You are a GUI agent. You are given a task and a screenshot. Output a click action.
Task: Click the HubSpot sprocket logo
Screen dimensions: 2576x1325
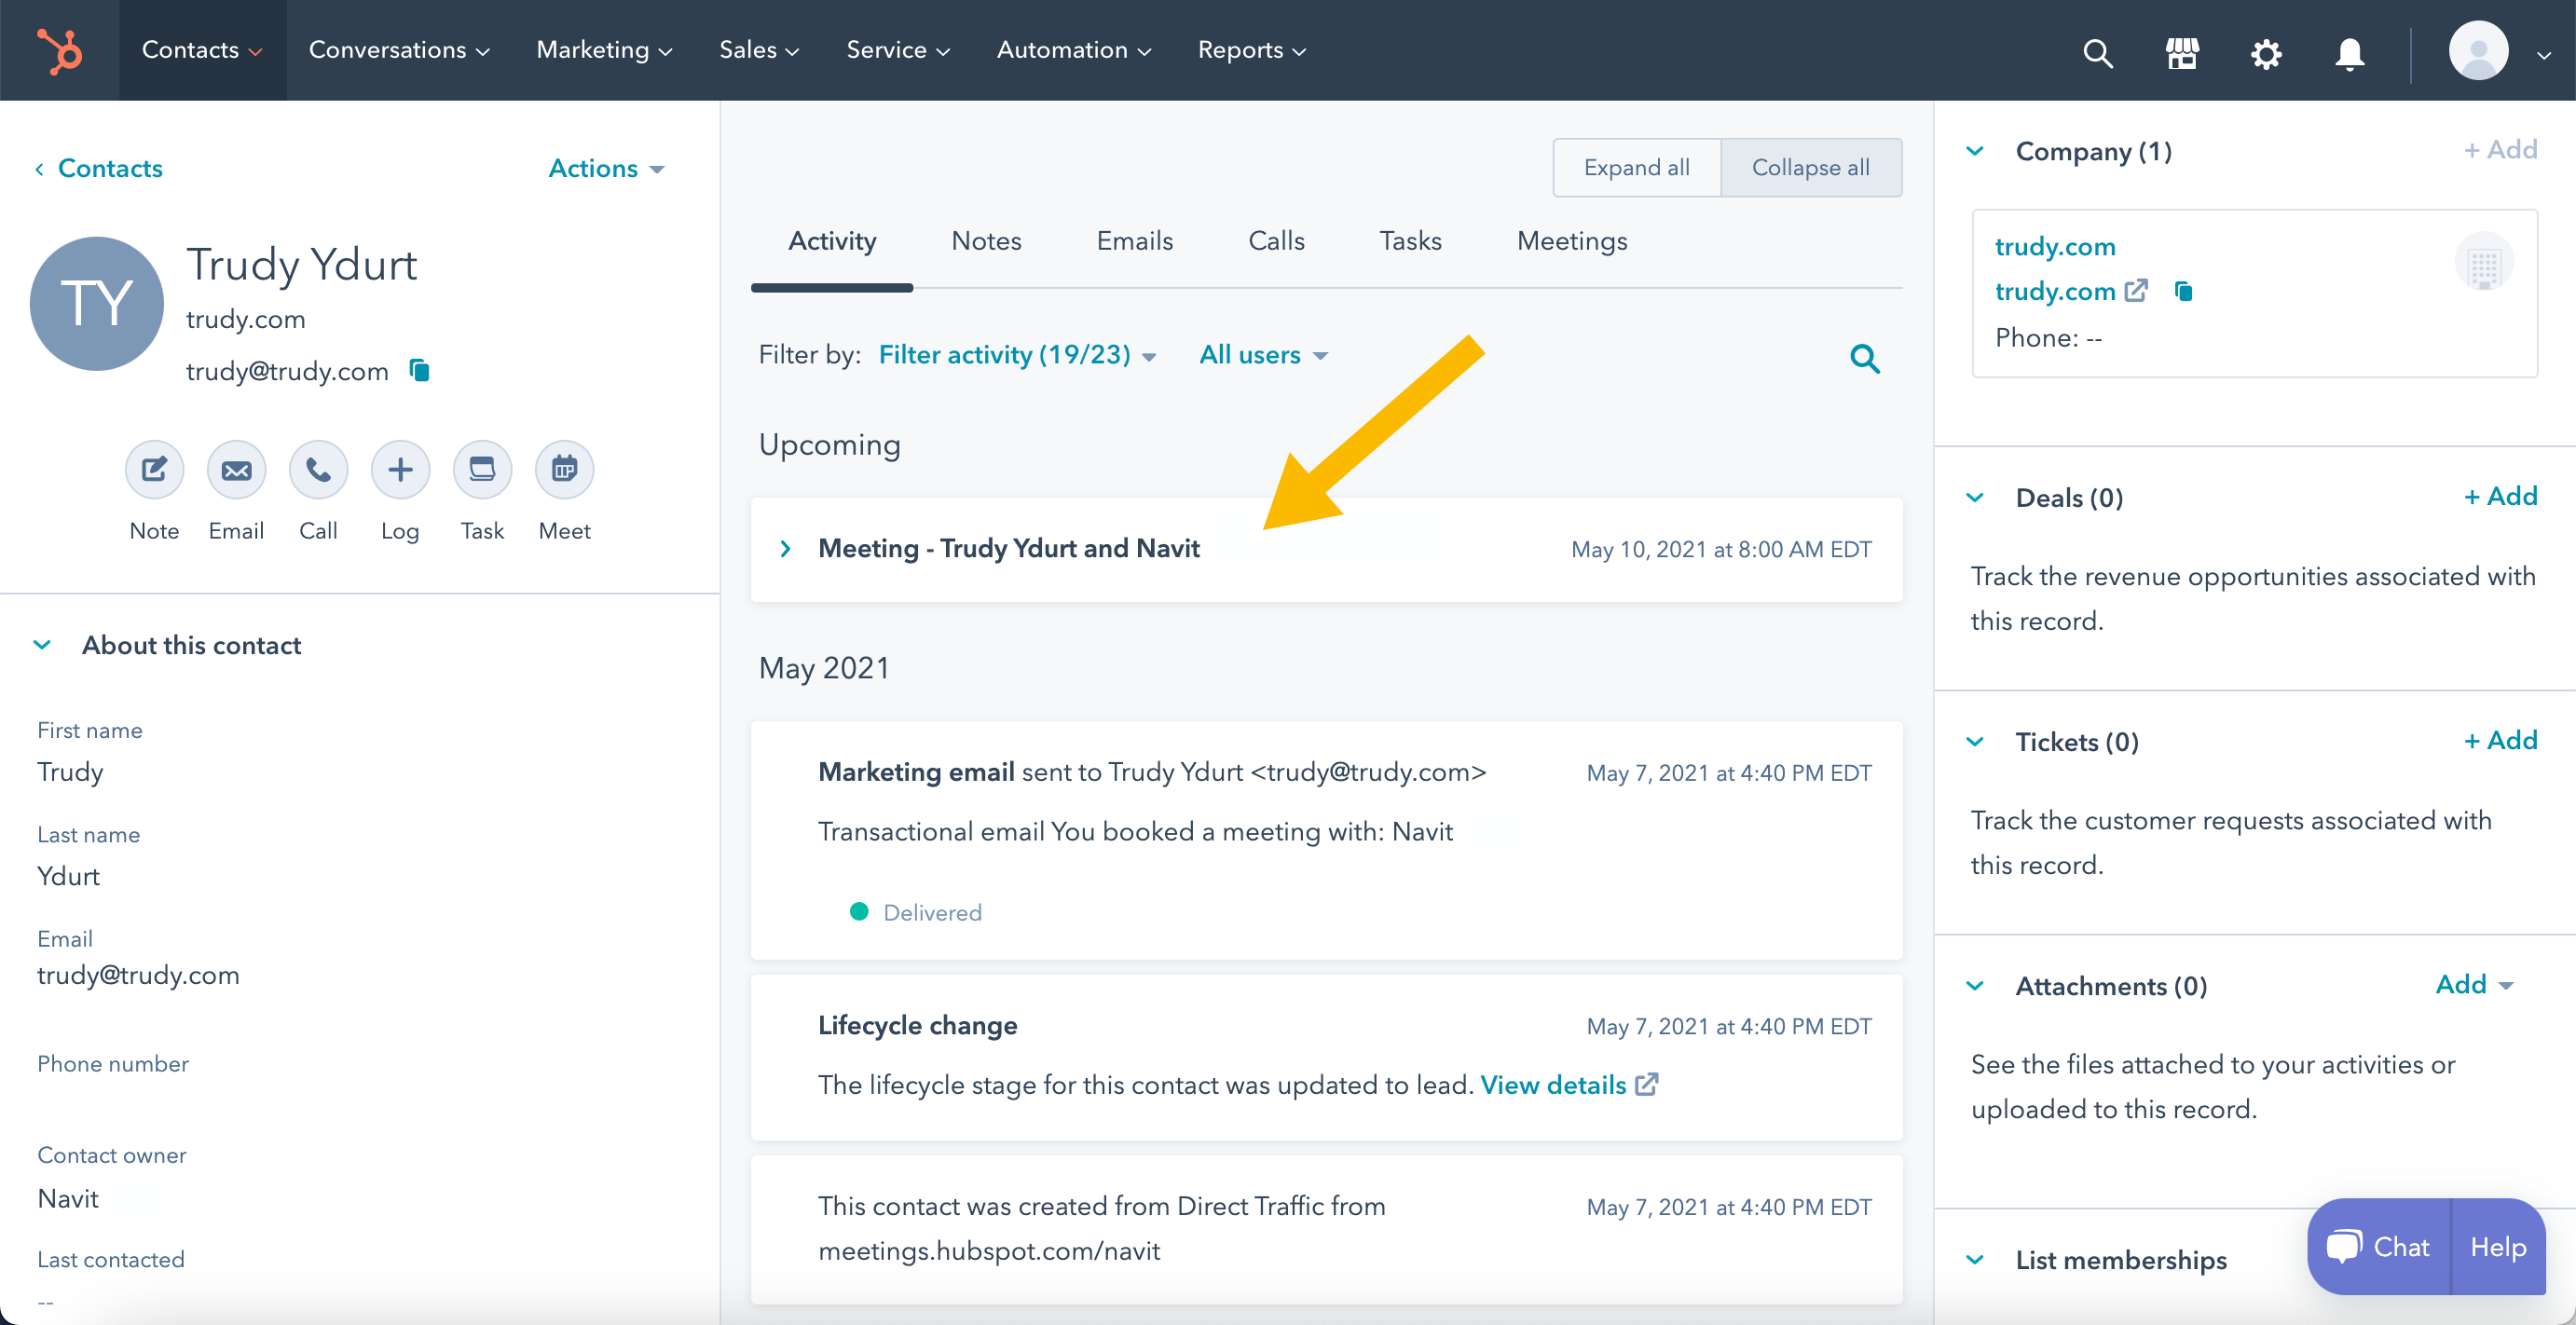click(x=60, y=50)
